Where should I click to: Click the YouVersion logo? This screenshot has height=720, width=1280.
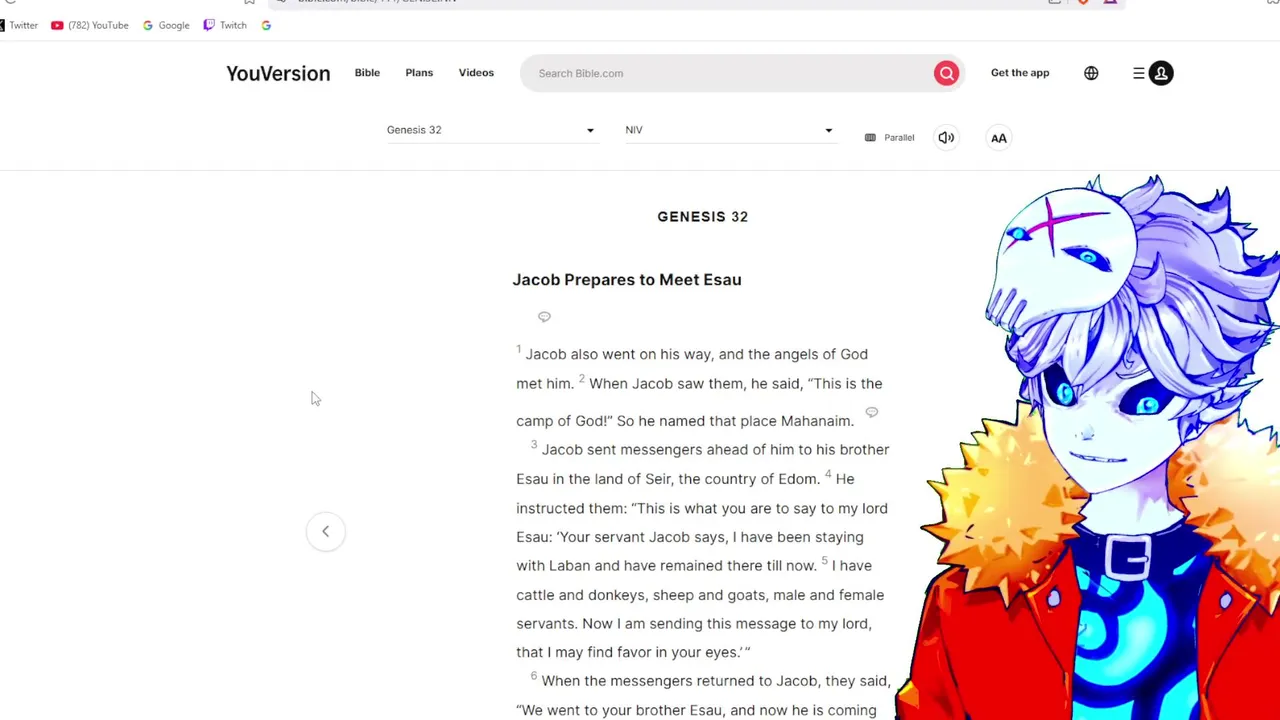coord(278,73)
